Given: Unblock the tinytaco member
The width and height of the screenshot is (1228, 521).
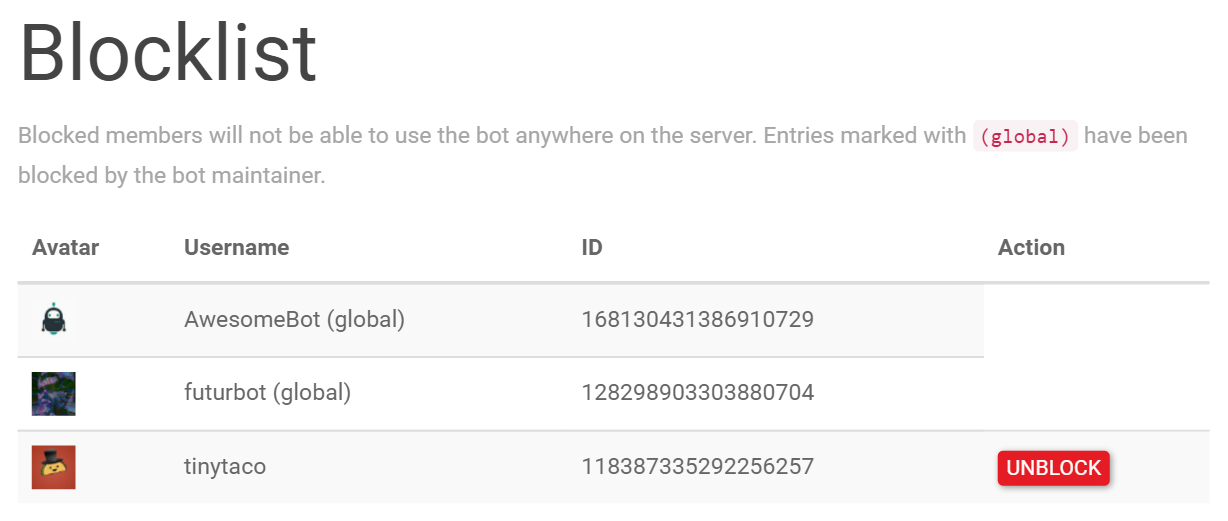Looking at the screenshot, I should [x=1053, y=468].
